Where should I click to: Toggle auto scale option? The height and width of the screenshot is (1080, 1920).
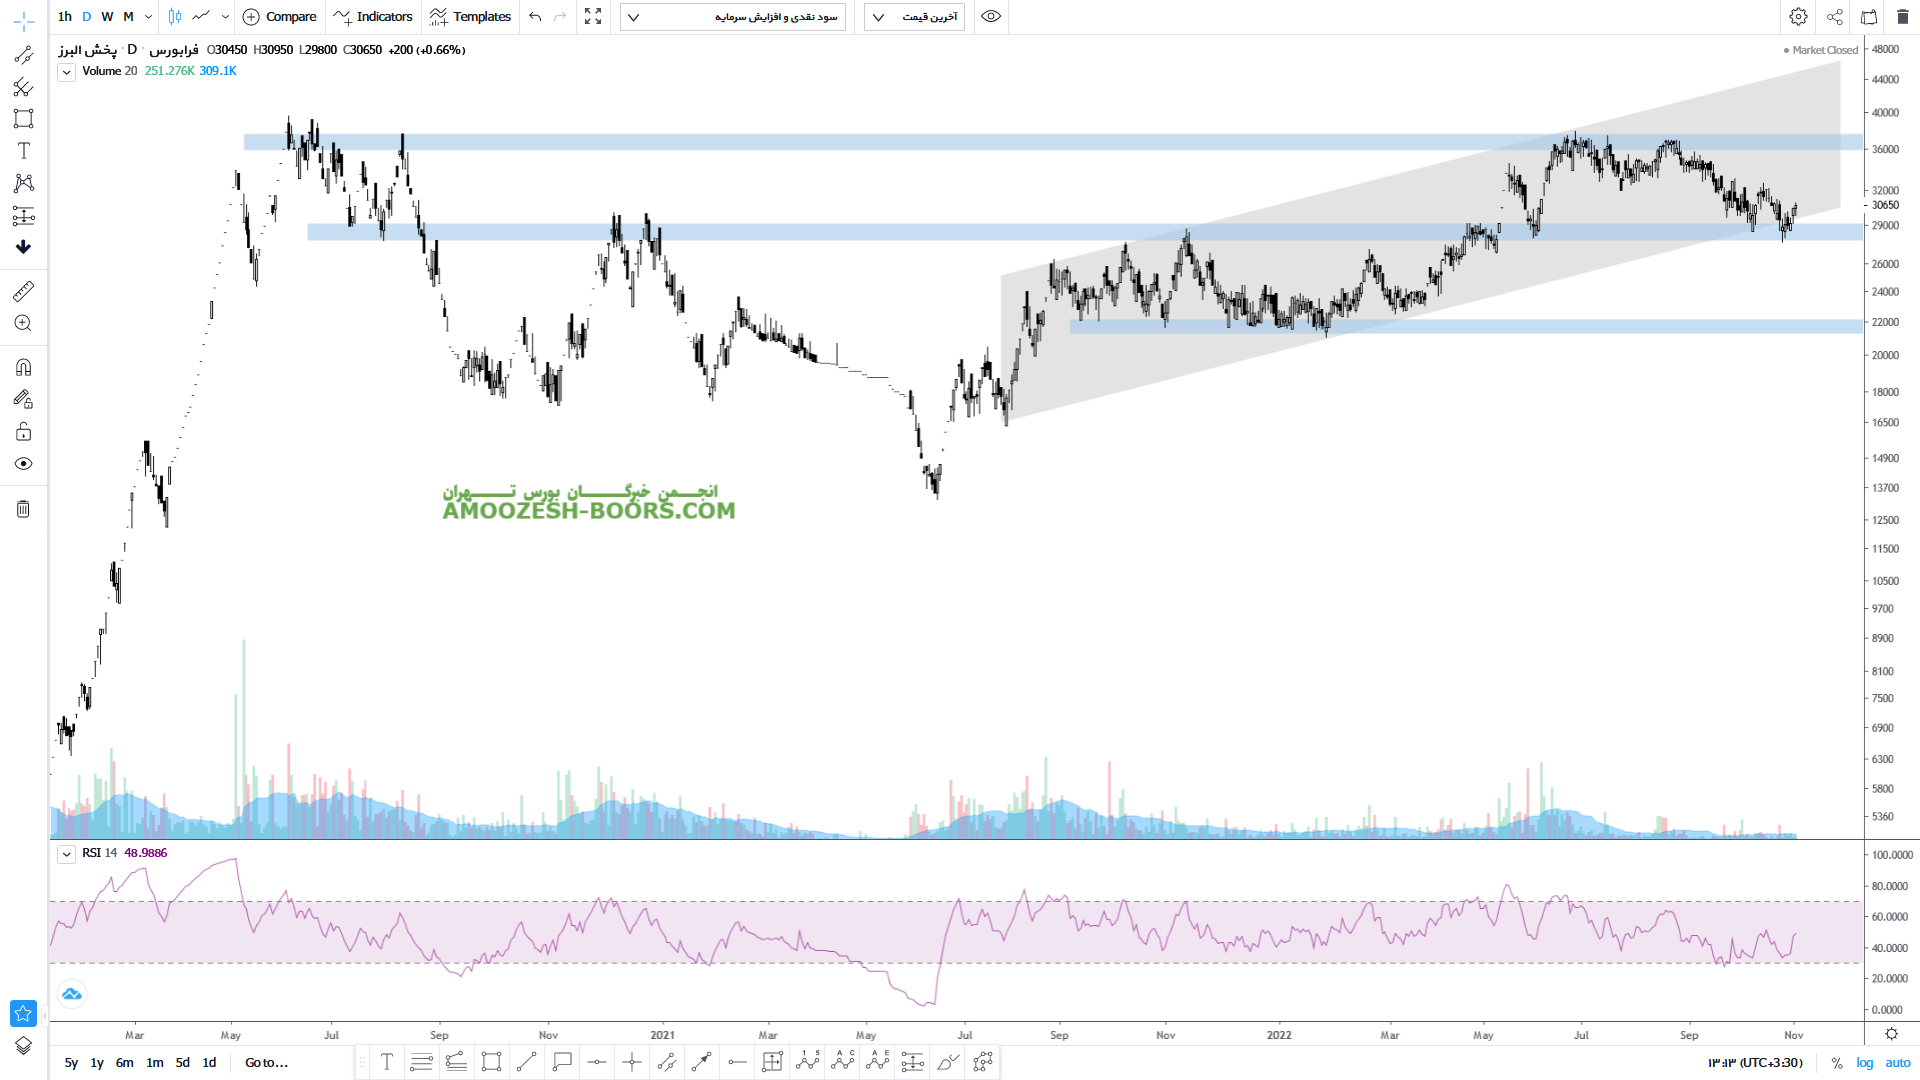coord(1897,1063)
